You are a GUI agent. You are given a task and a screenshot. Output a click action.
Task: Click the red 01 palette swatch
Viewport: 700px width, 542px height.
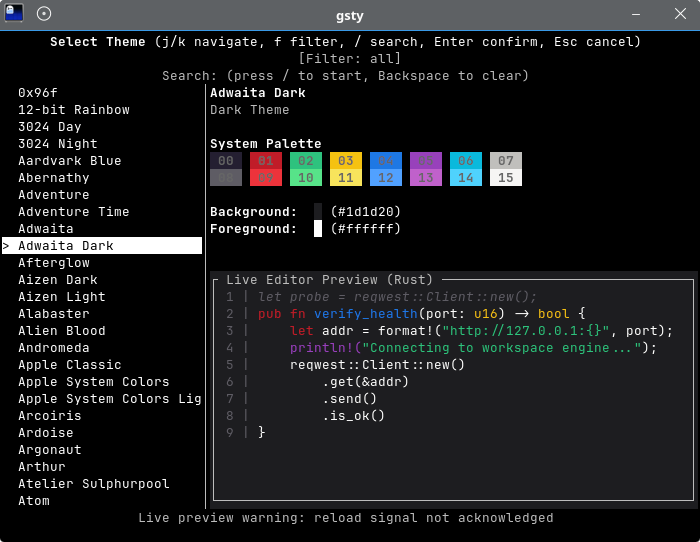pos(266,161)
